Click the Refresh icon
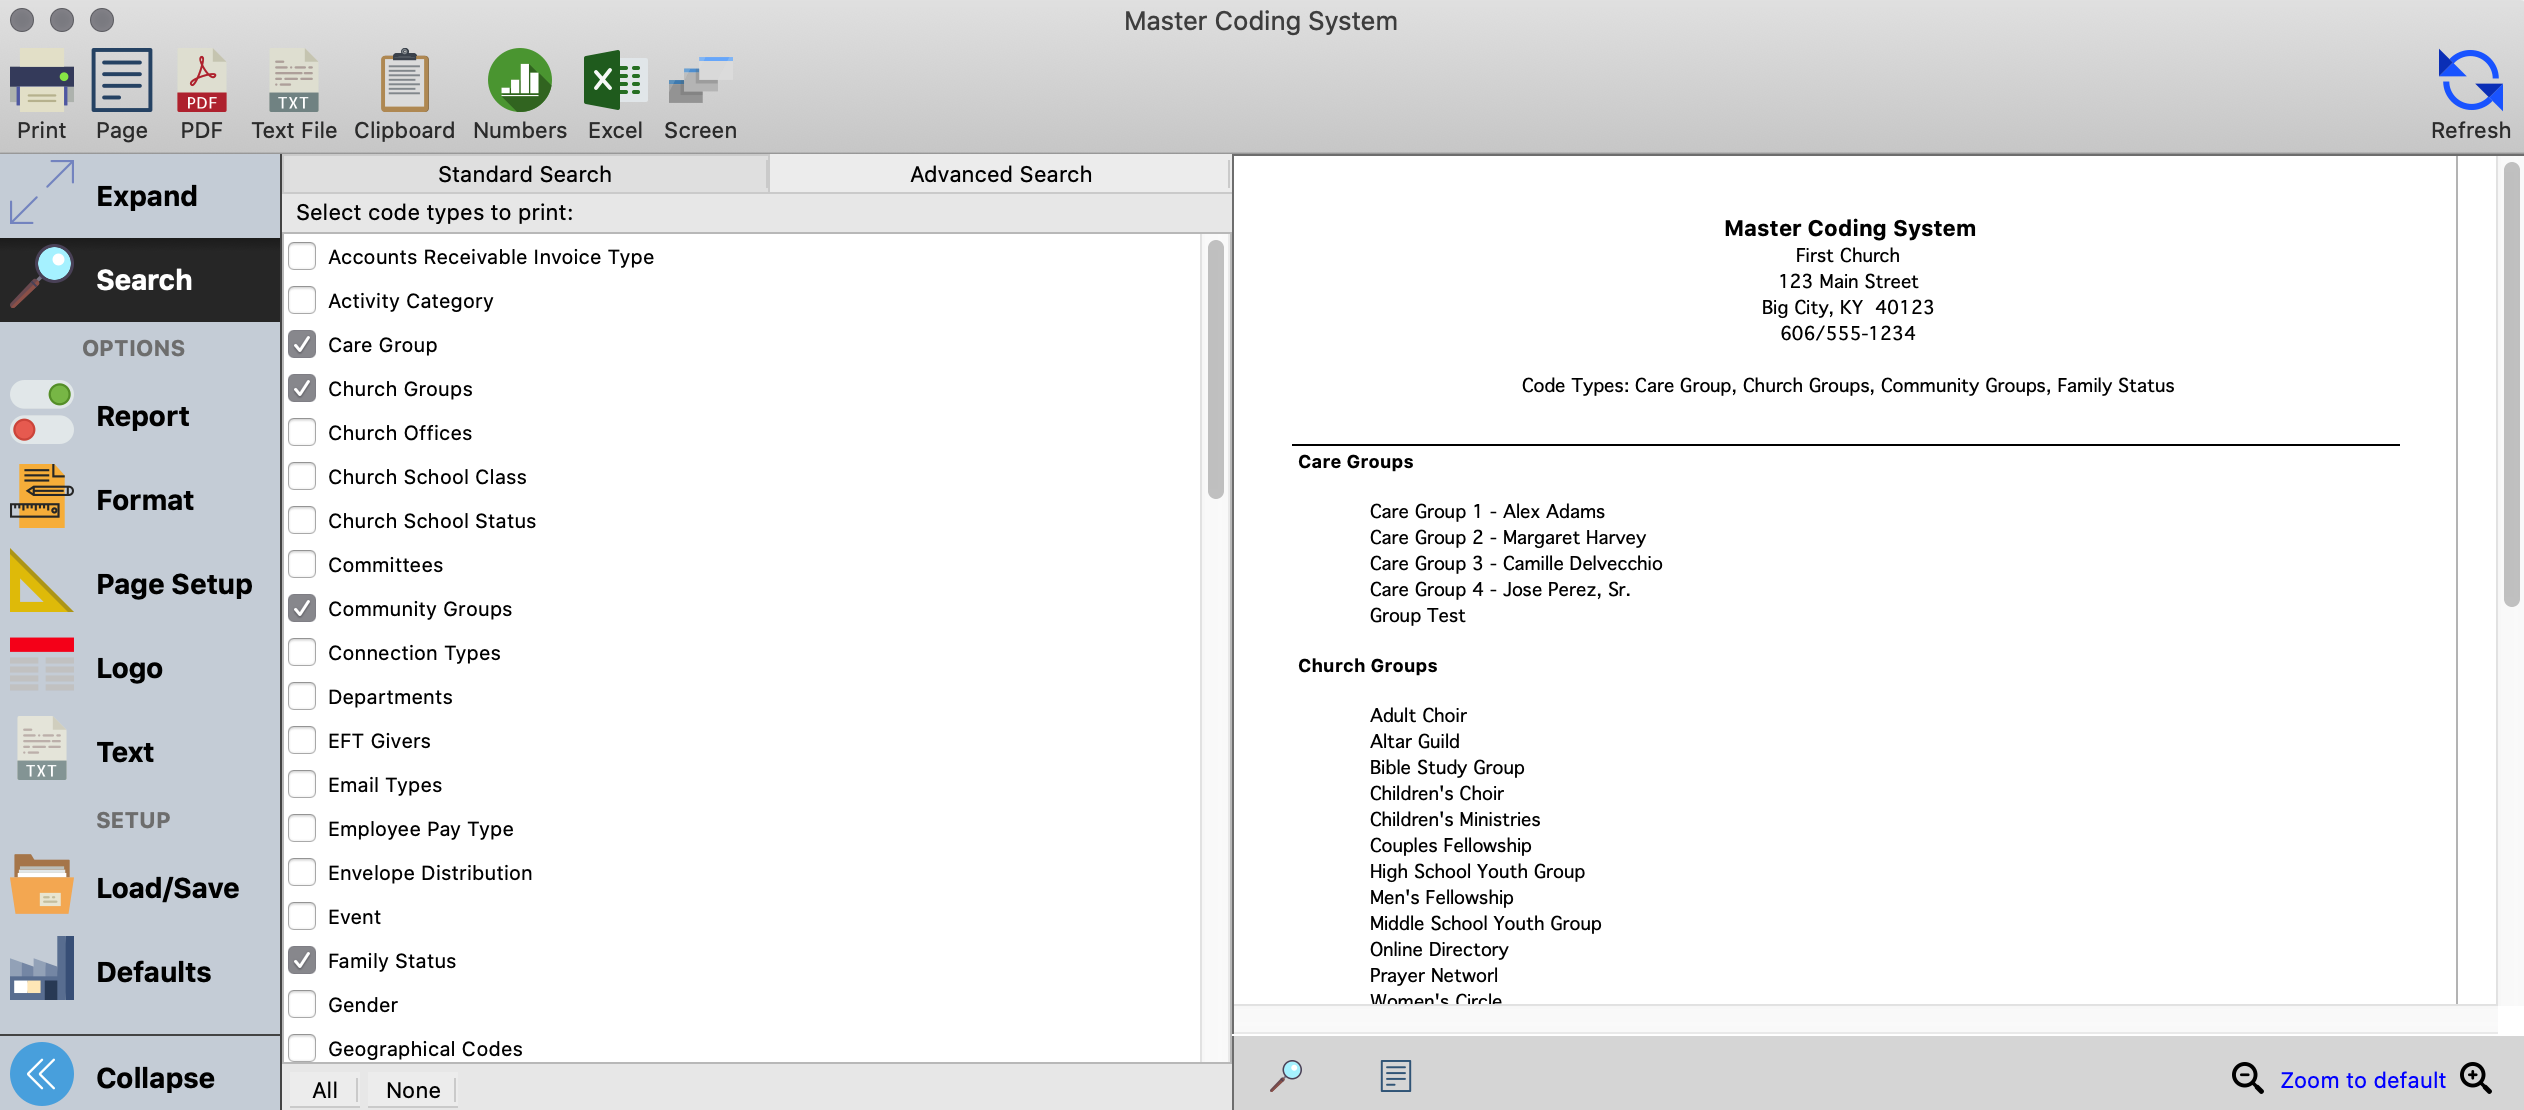The height and width of the screenshot is (1110, 2524). point(2470,93)
